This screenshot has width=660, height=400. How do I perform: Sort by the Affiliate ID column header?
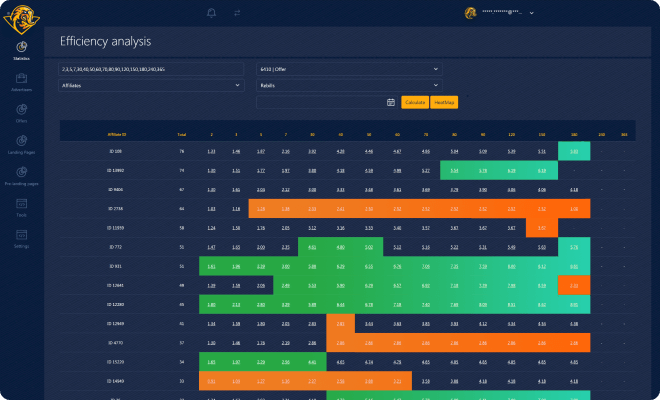point(118,133)
